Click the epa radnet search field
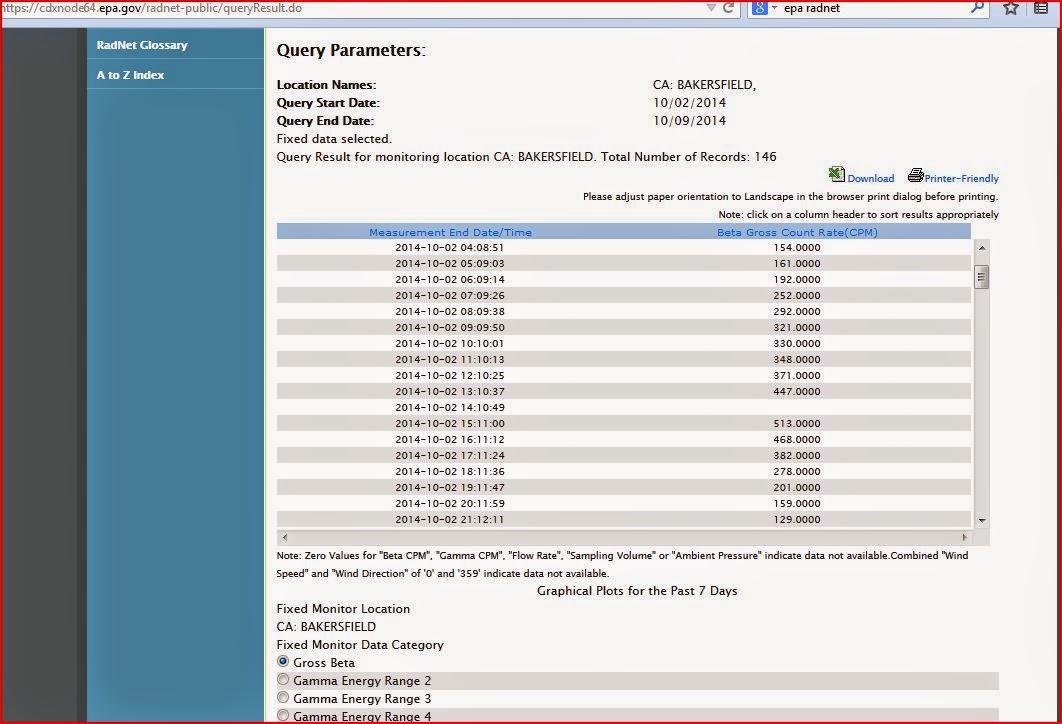Image resolution: width=1062 pixels, height=724 pixels. (873, 8)
